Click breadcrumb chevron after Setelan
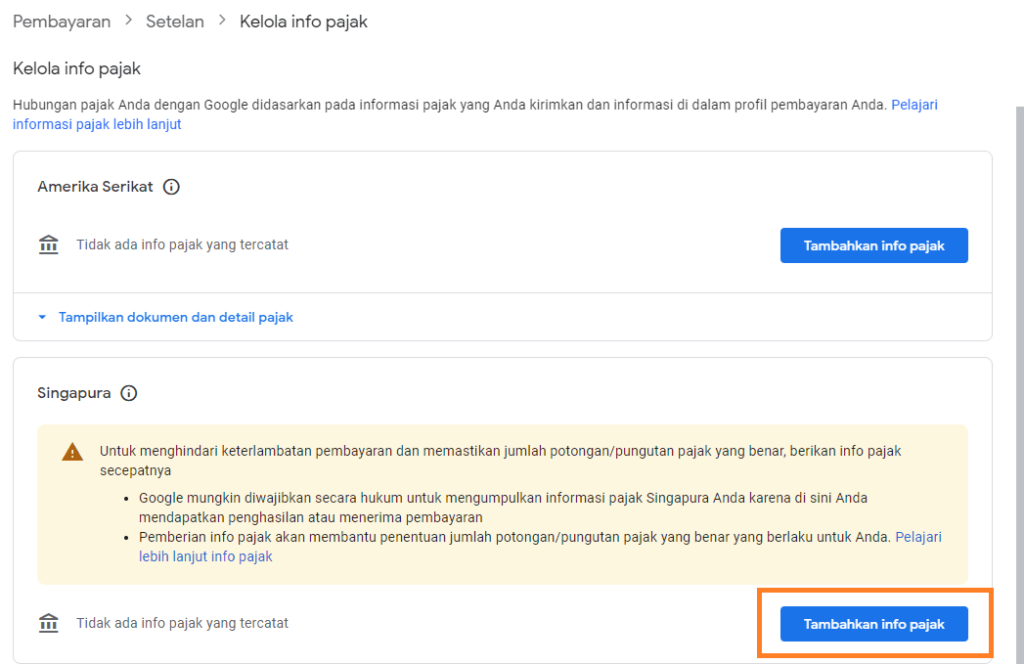The height and width of the screenshot is (664, 1024). coord(222,21)
